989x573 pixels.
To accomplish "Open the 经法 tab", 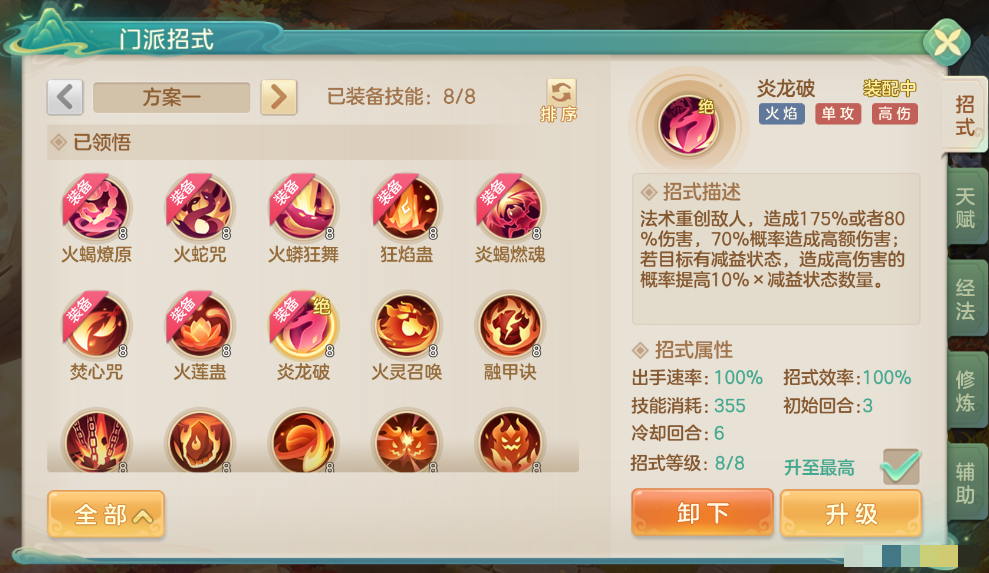I will pos(966,299).
